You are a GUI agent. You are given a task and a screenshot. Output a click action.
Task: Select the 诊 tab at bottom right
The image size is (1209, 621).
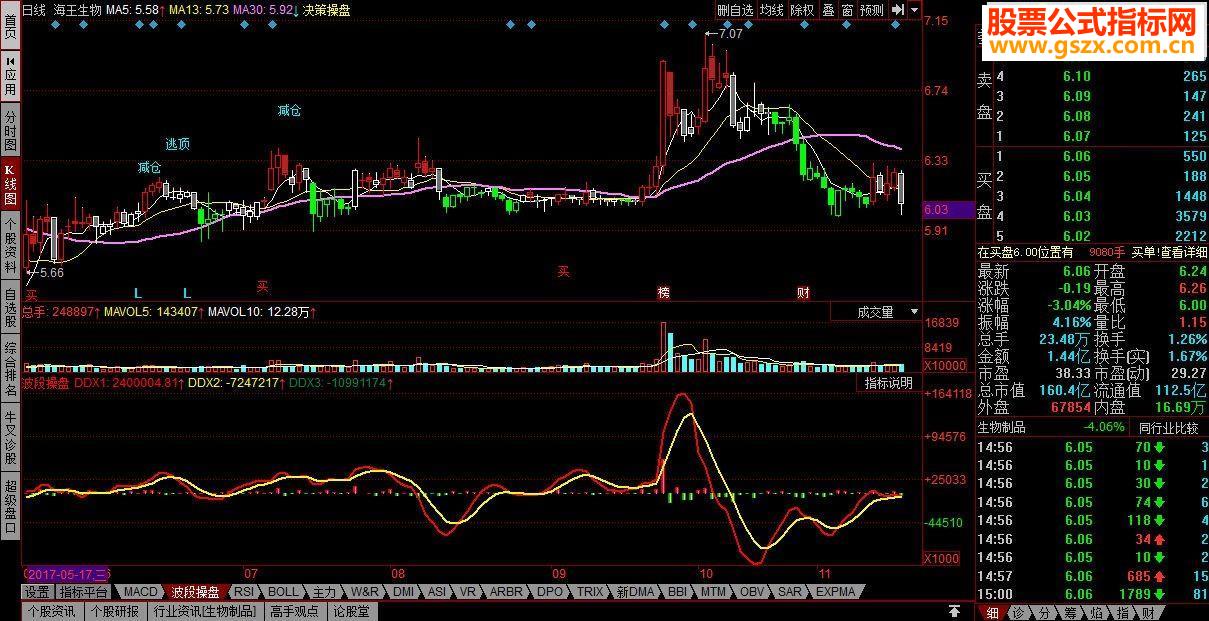(1017, 612)
